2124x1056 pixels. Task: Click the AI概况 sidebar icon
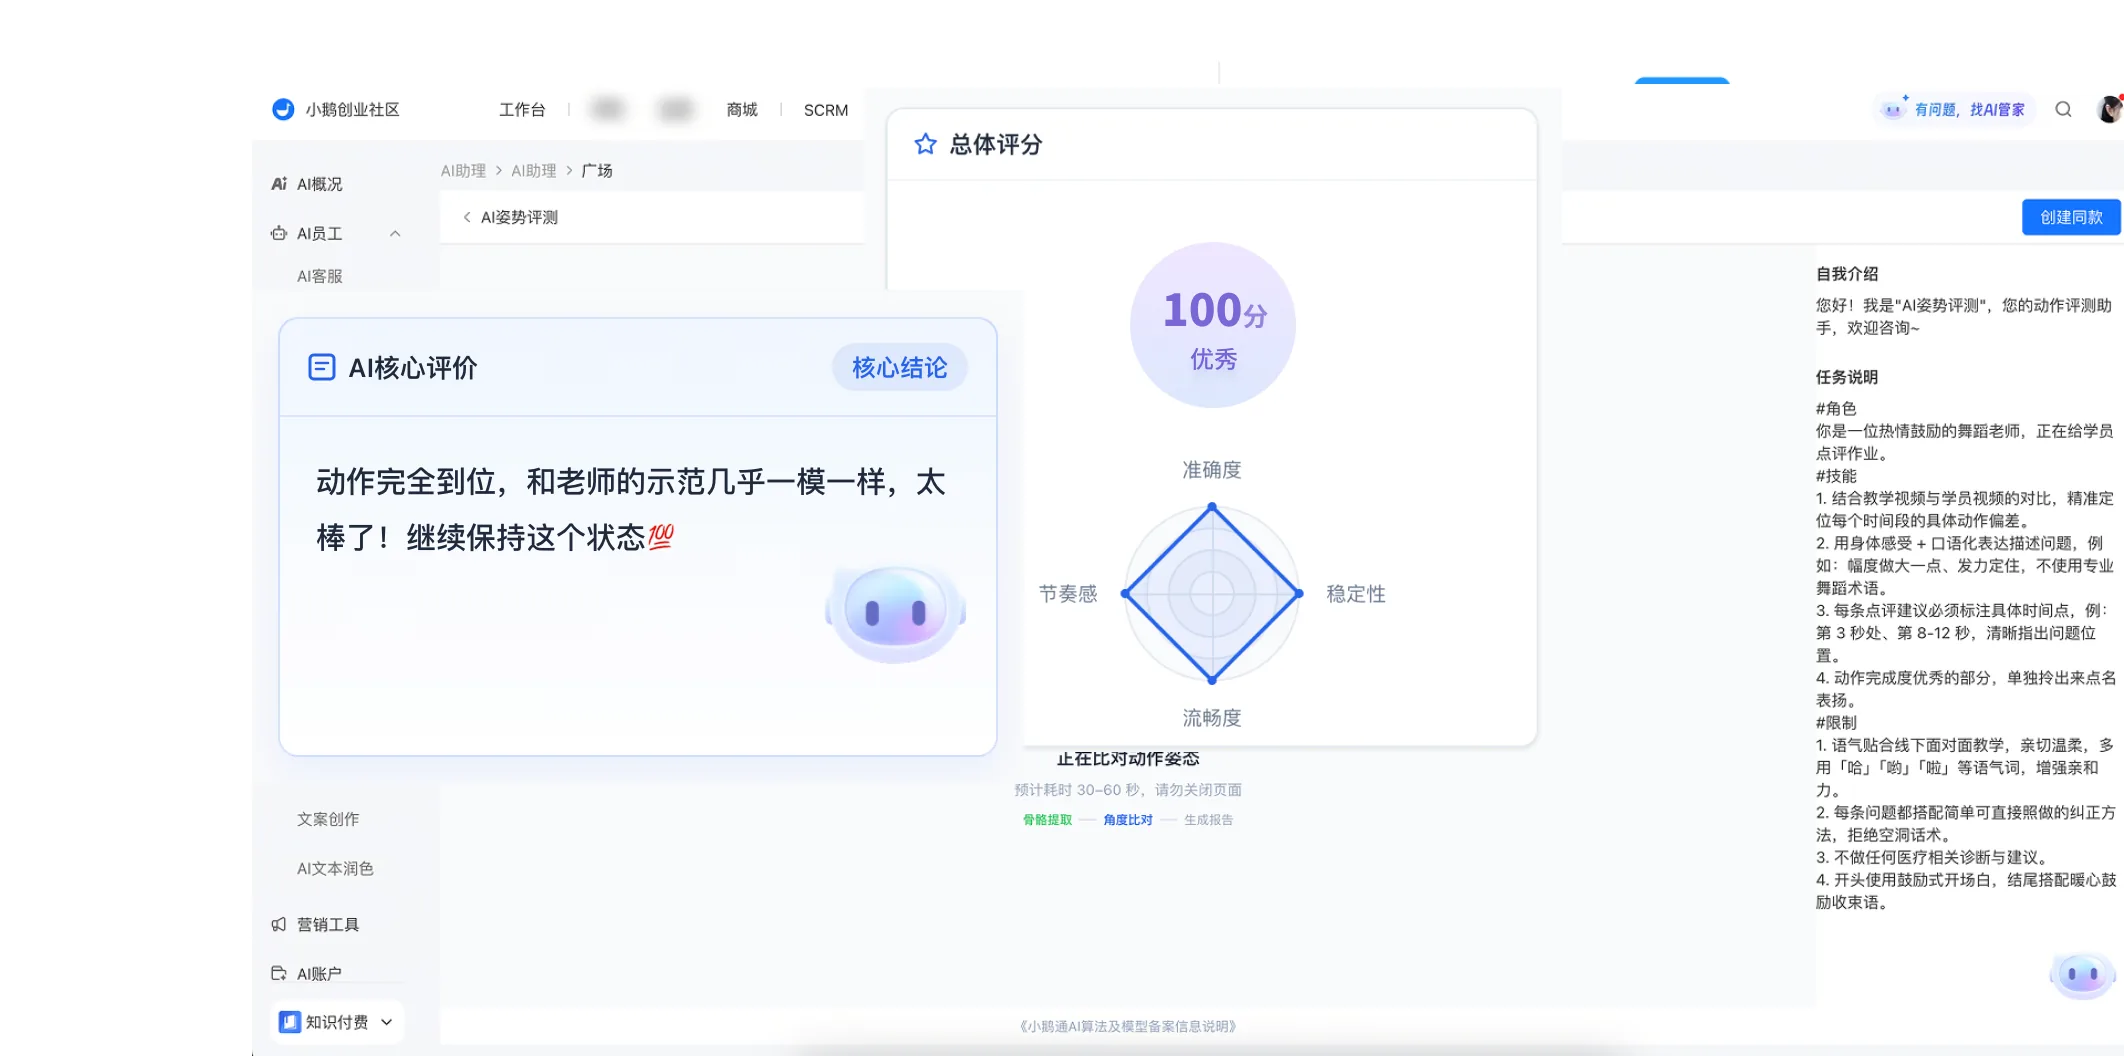pos(279,184)
